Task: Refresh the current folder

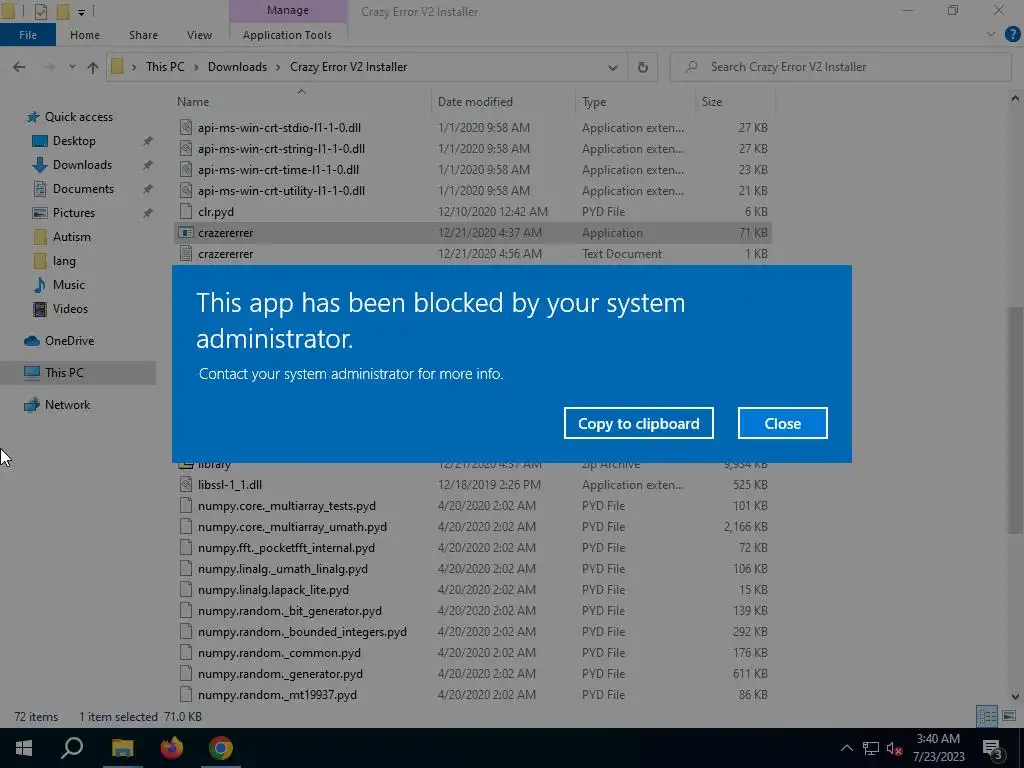Action: (643, 67)
